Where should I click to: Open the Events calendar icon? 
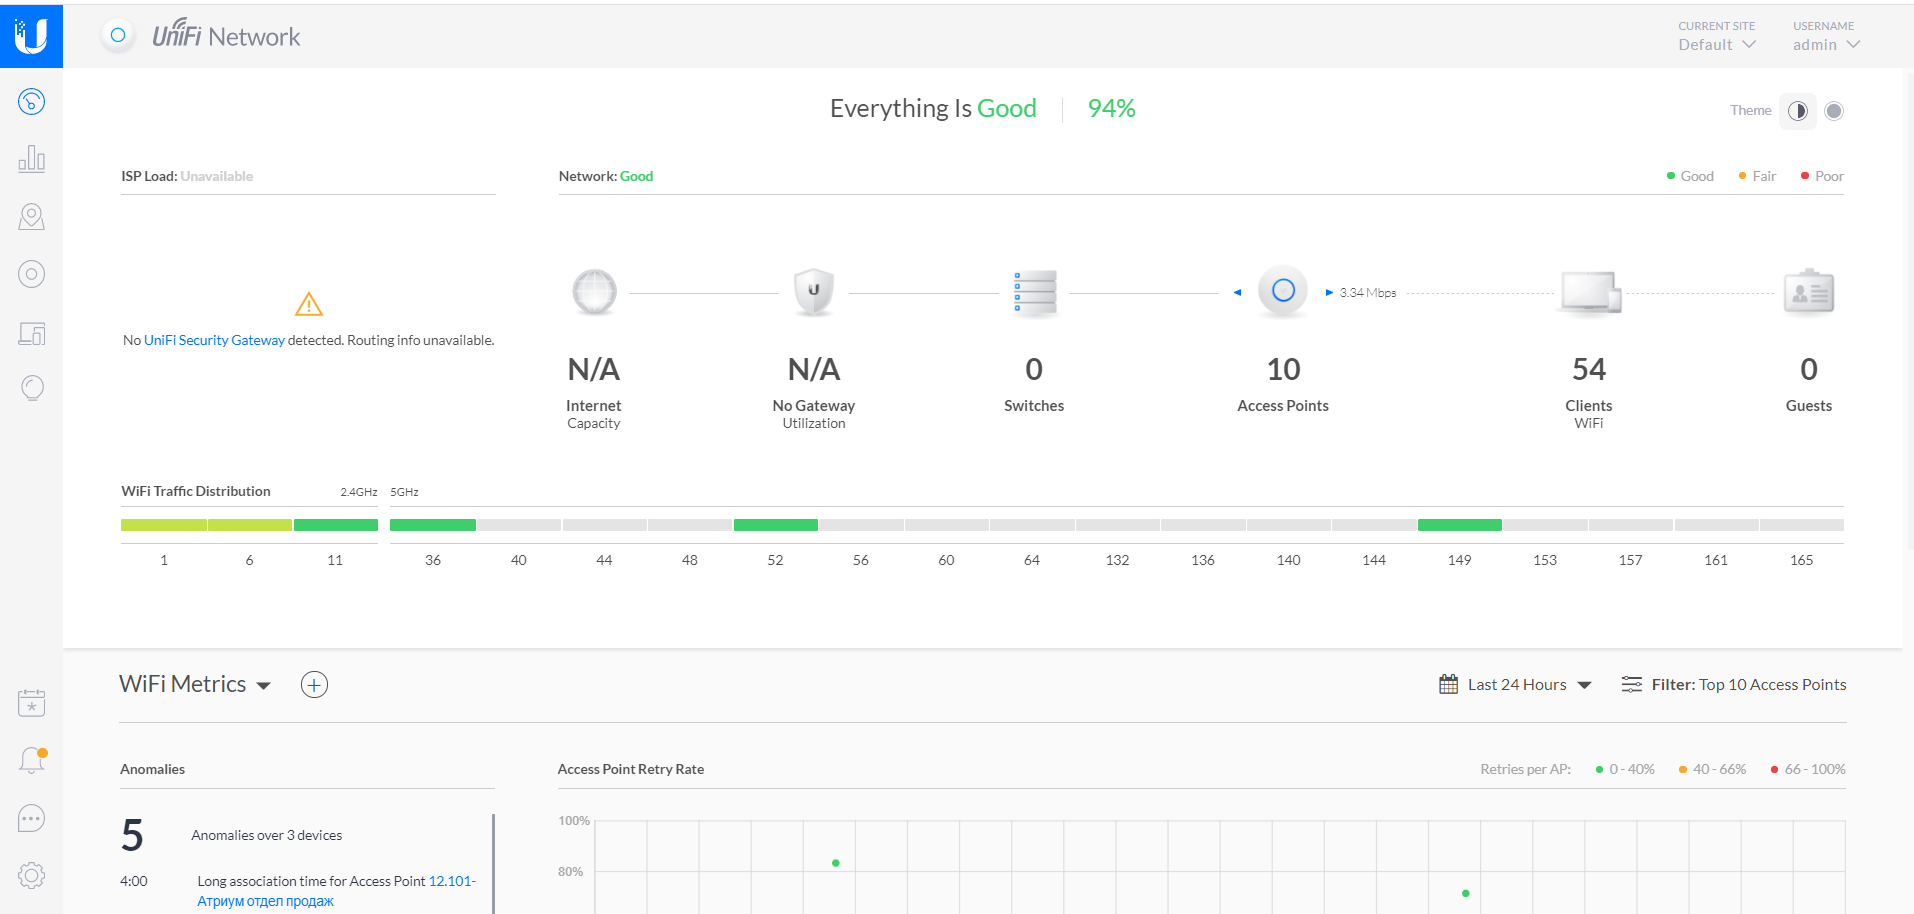(32, 703)
